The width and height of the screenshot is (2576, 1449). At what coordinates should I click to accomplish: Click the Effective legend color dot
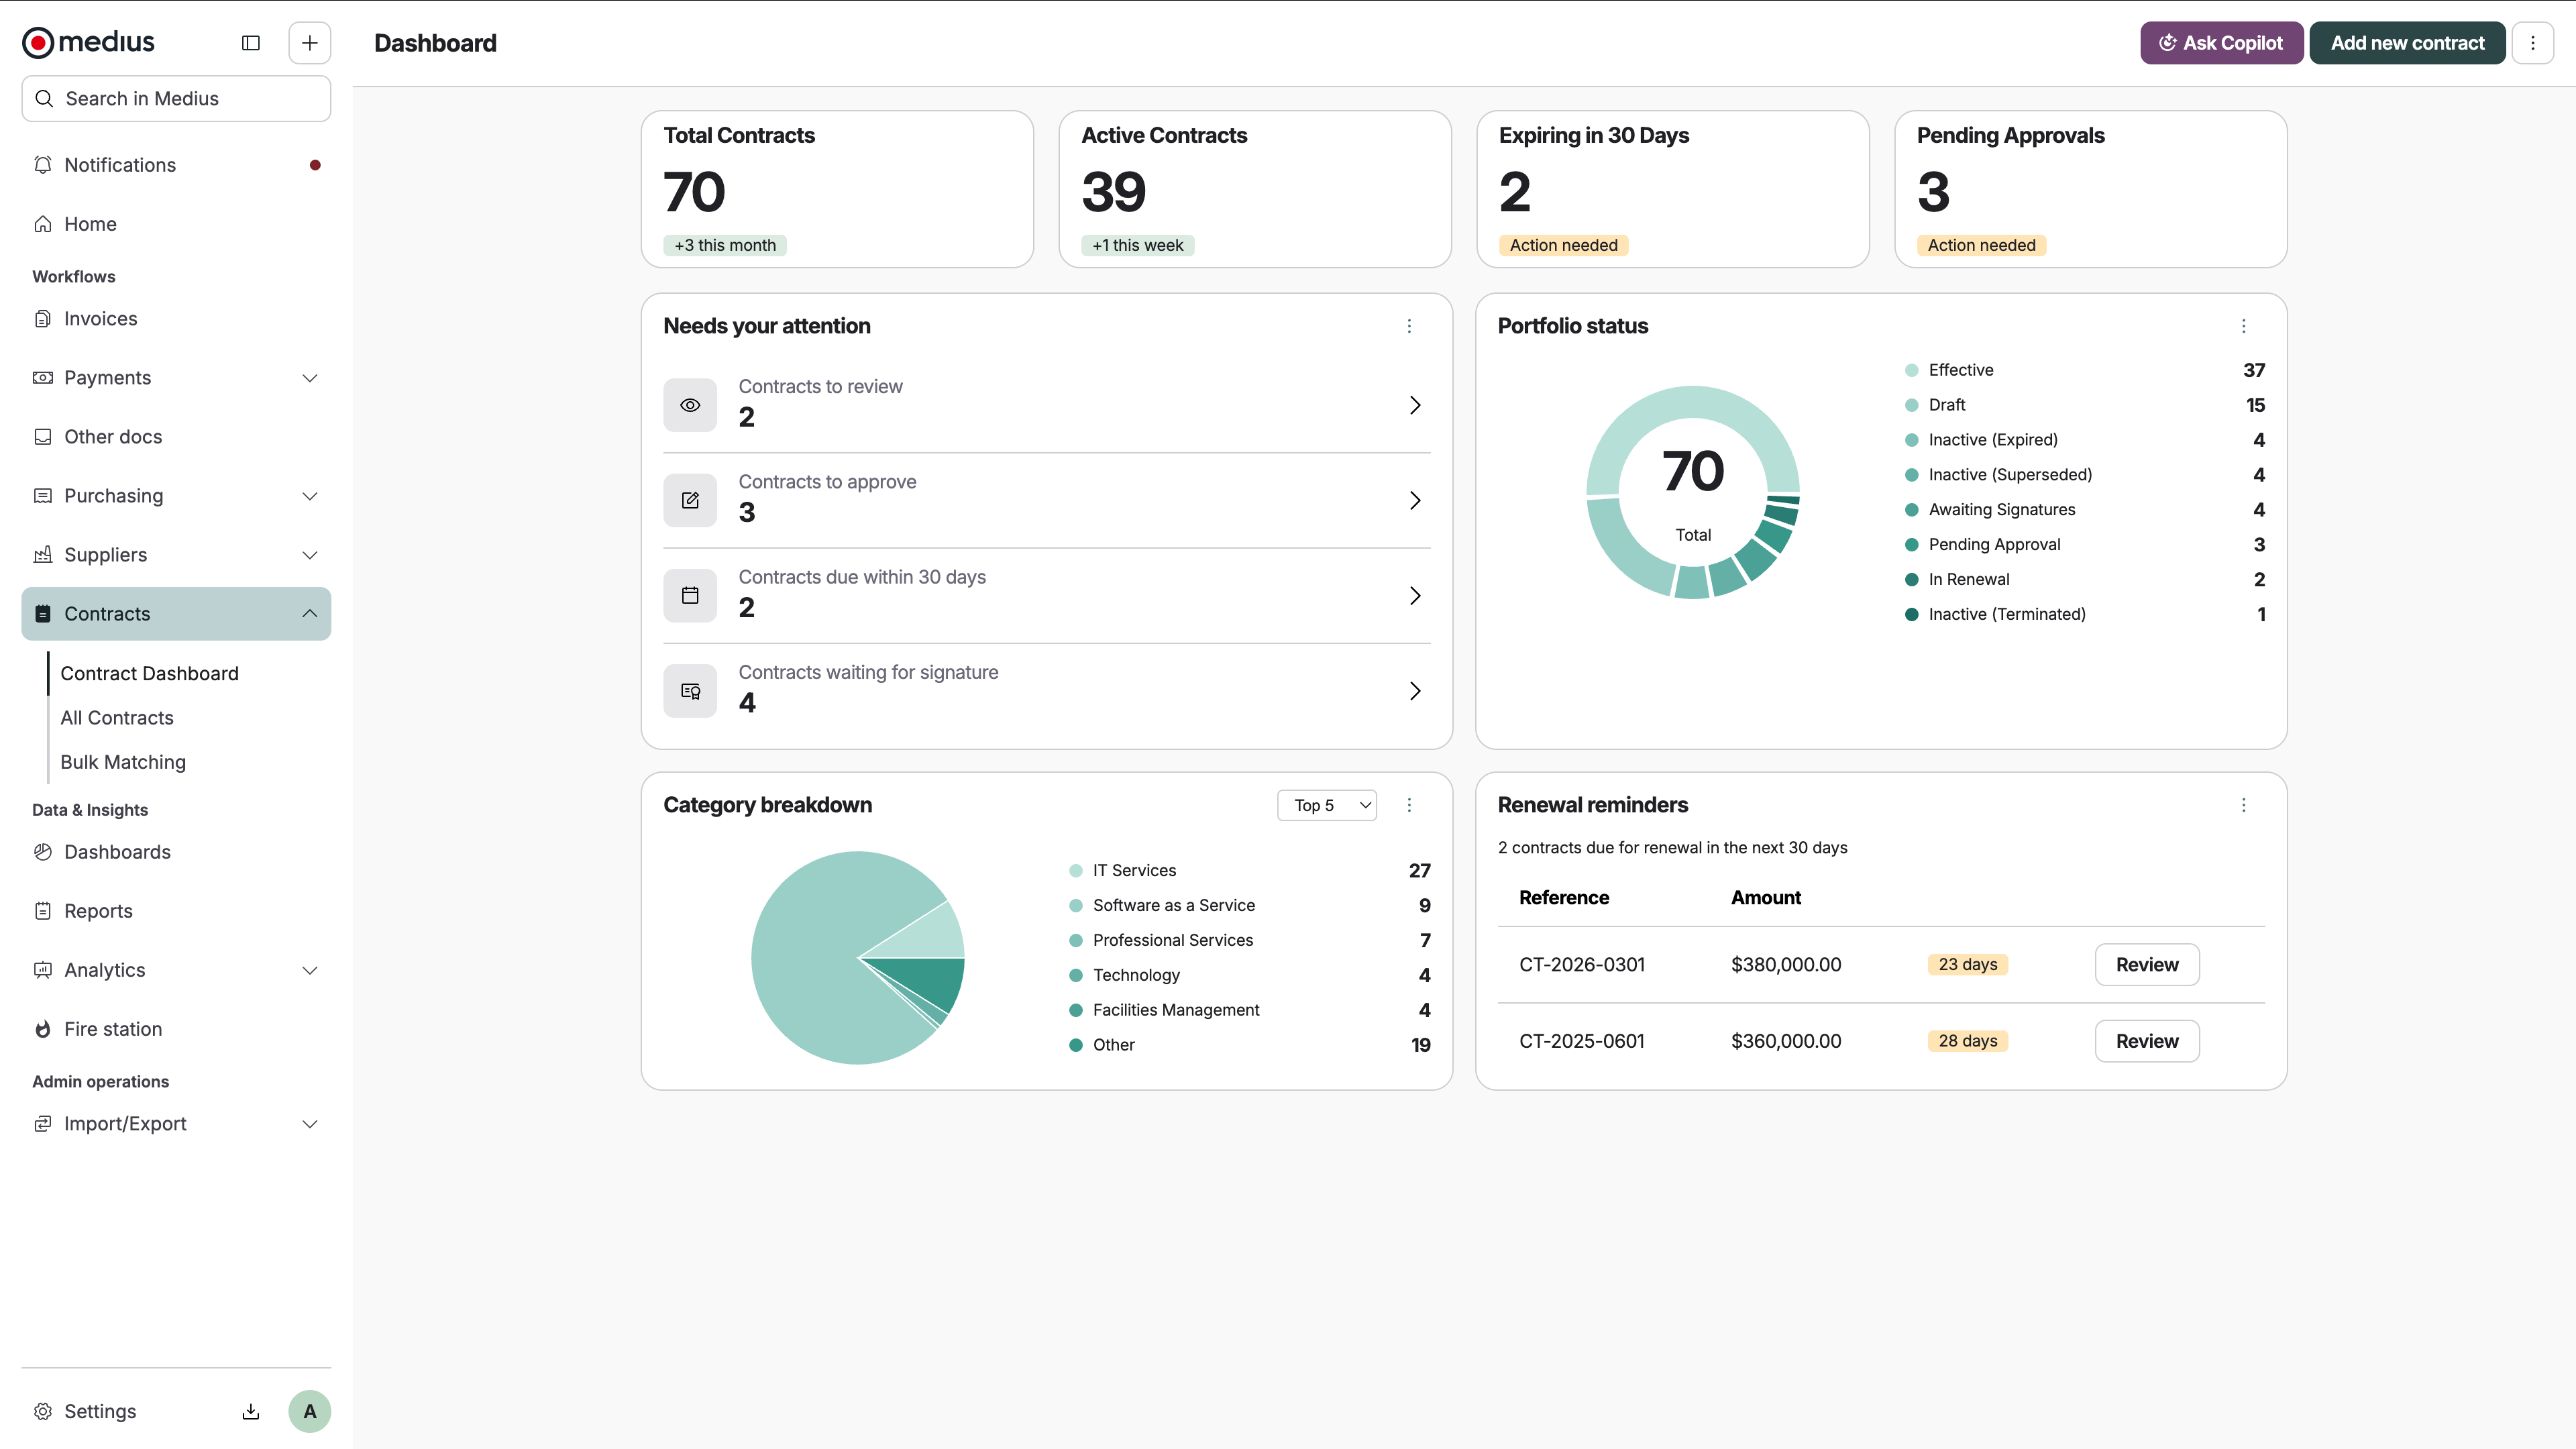[x=1912, y=370]
